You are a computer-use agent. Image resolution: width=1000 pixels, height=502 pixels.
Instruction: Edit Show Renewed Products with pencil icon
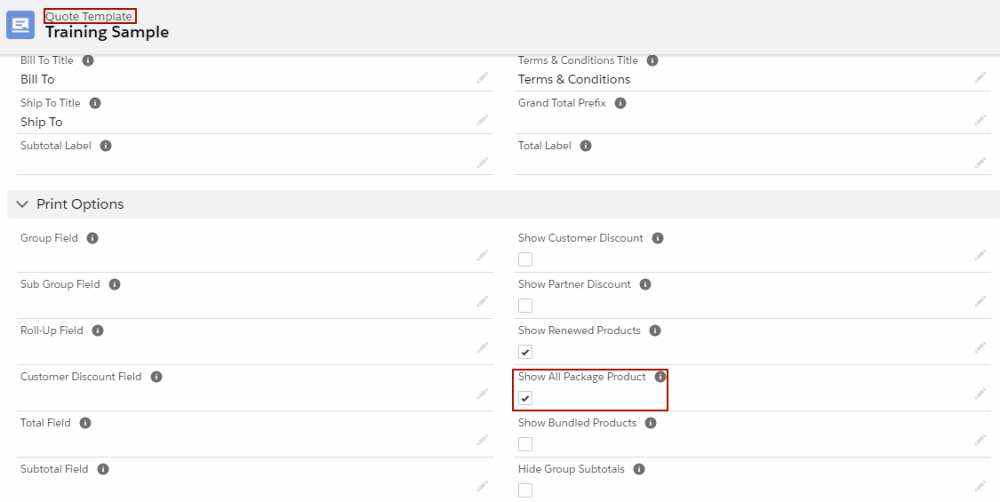click(980, 348)
